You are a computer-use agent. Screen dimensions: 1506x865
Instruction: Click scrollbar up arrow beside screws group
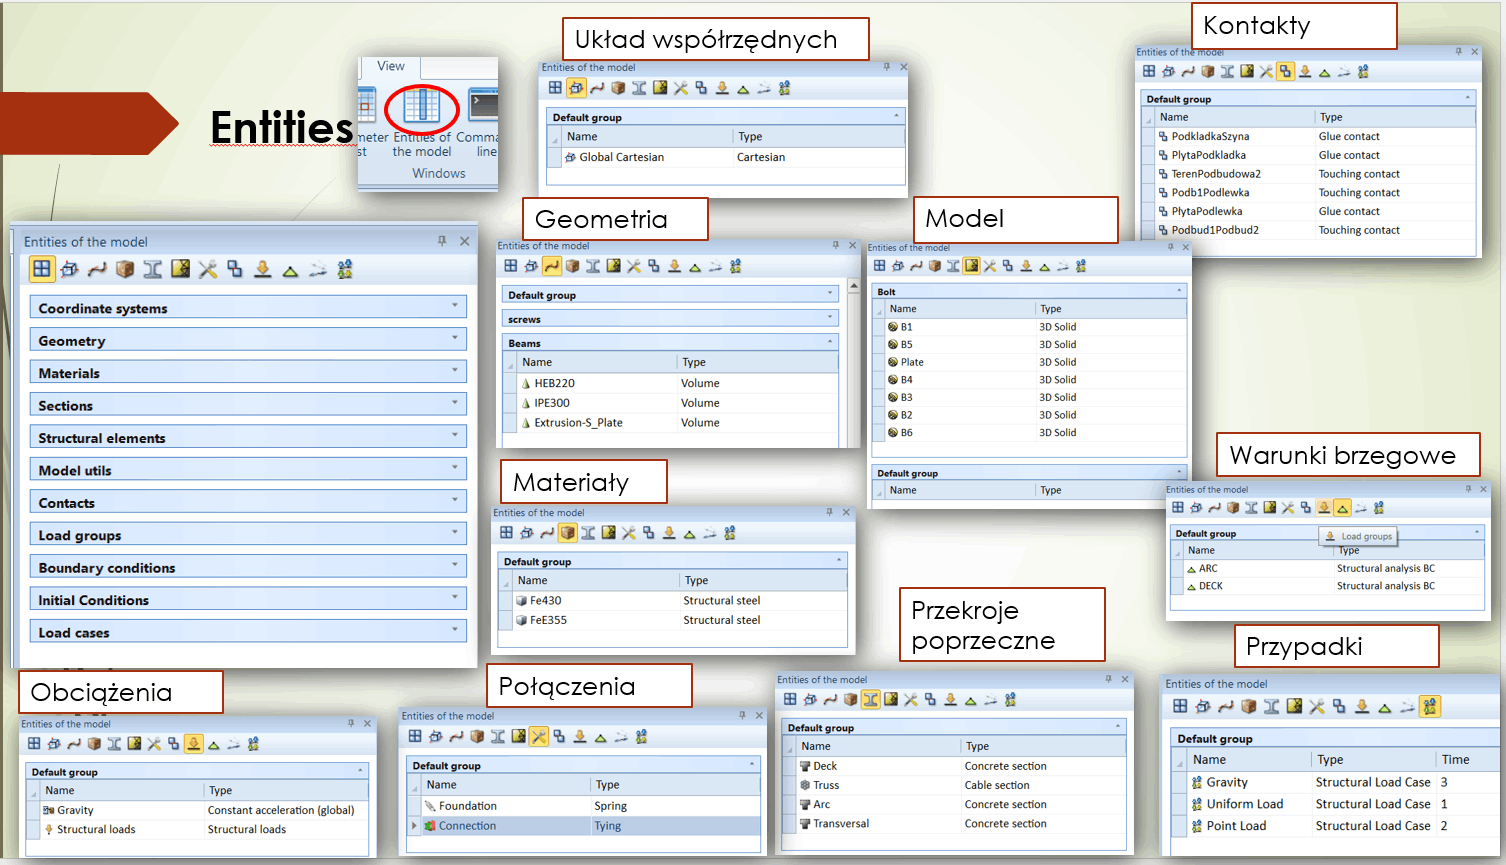[x=853, y=287]
